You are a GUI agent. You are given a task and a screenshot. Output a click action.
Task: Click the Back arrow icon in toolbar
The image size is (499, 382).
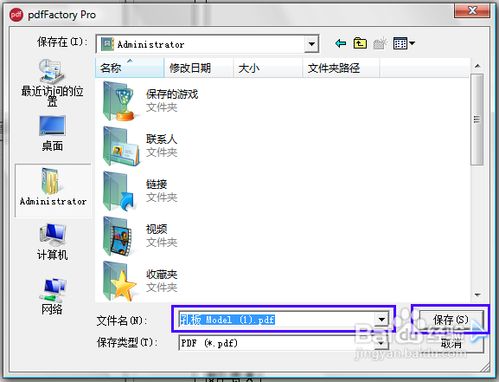(341, 43)
